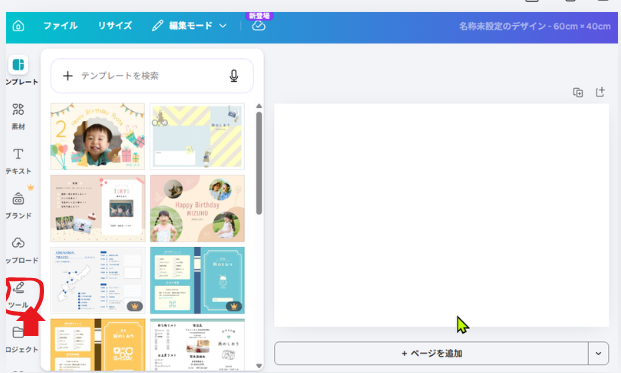The image size is (621, 373).
Task: Click the scroll down arrow of template list
Action: [259, 366]
